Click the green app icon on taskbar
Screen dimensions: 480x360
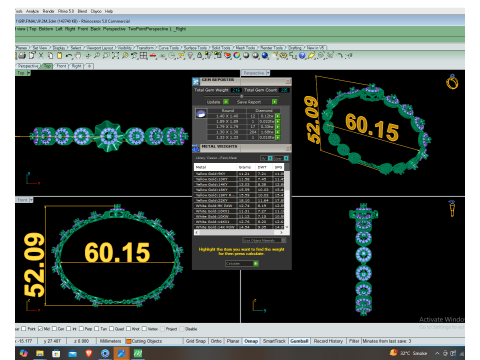click(138, 353)
